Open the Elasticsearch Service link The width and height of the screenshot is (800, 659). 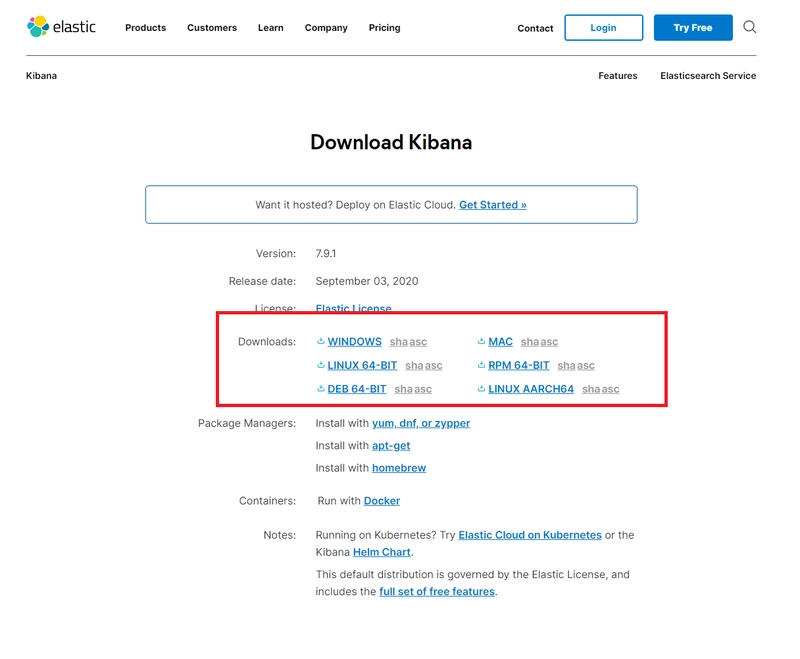pos(708,75)
